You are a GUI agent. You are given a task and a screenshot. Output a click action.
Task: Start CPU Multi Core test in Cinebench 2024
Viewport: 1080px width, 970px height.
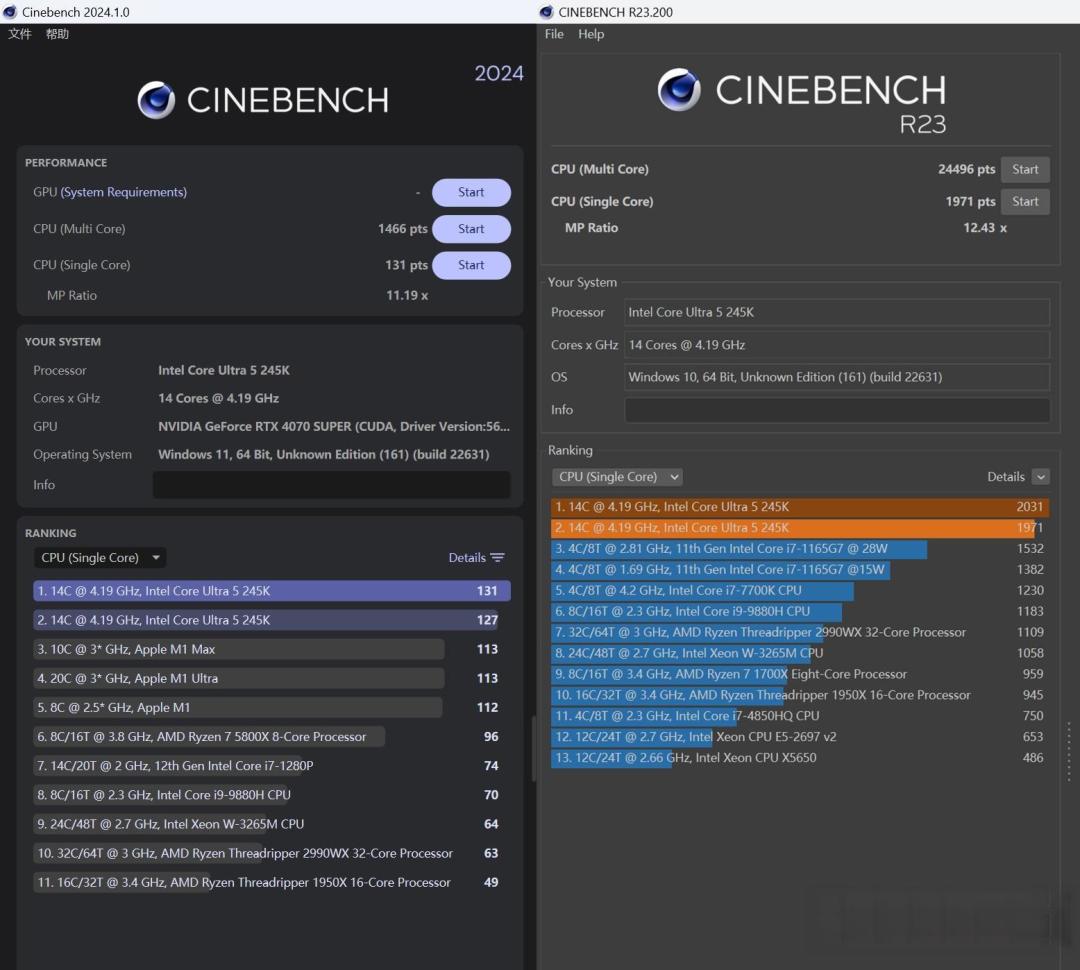point(471,229)
